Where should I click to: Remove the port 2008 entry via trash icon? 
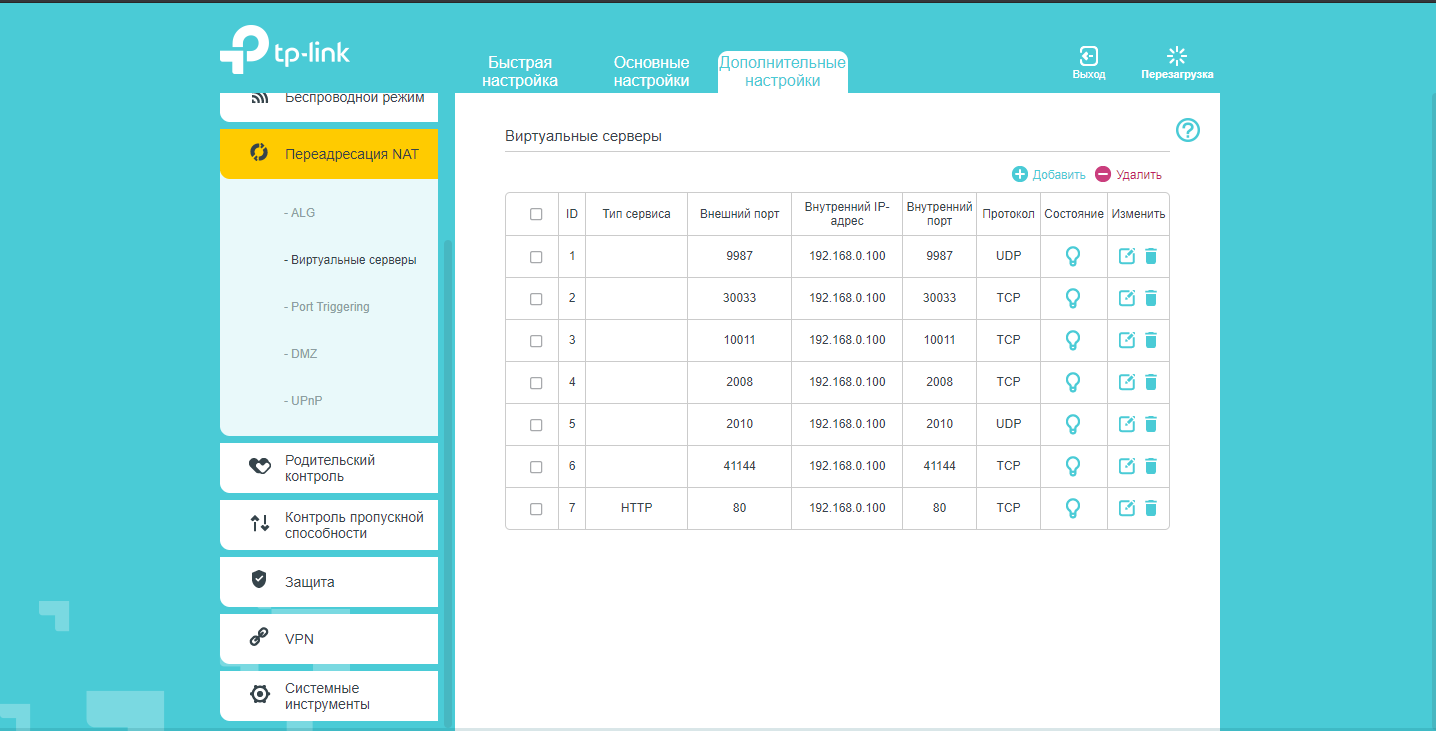1150,382
